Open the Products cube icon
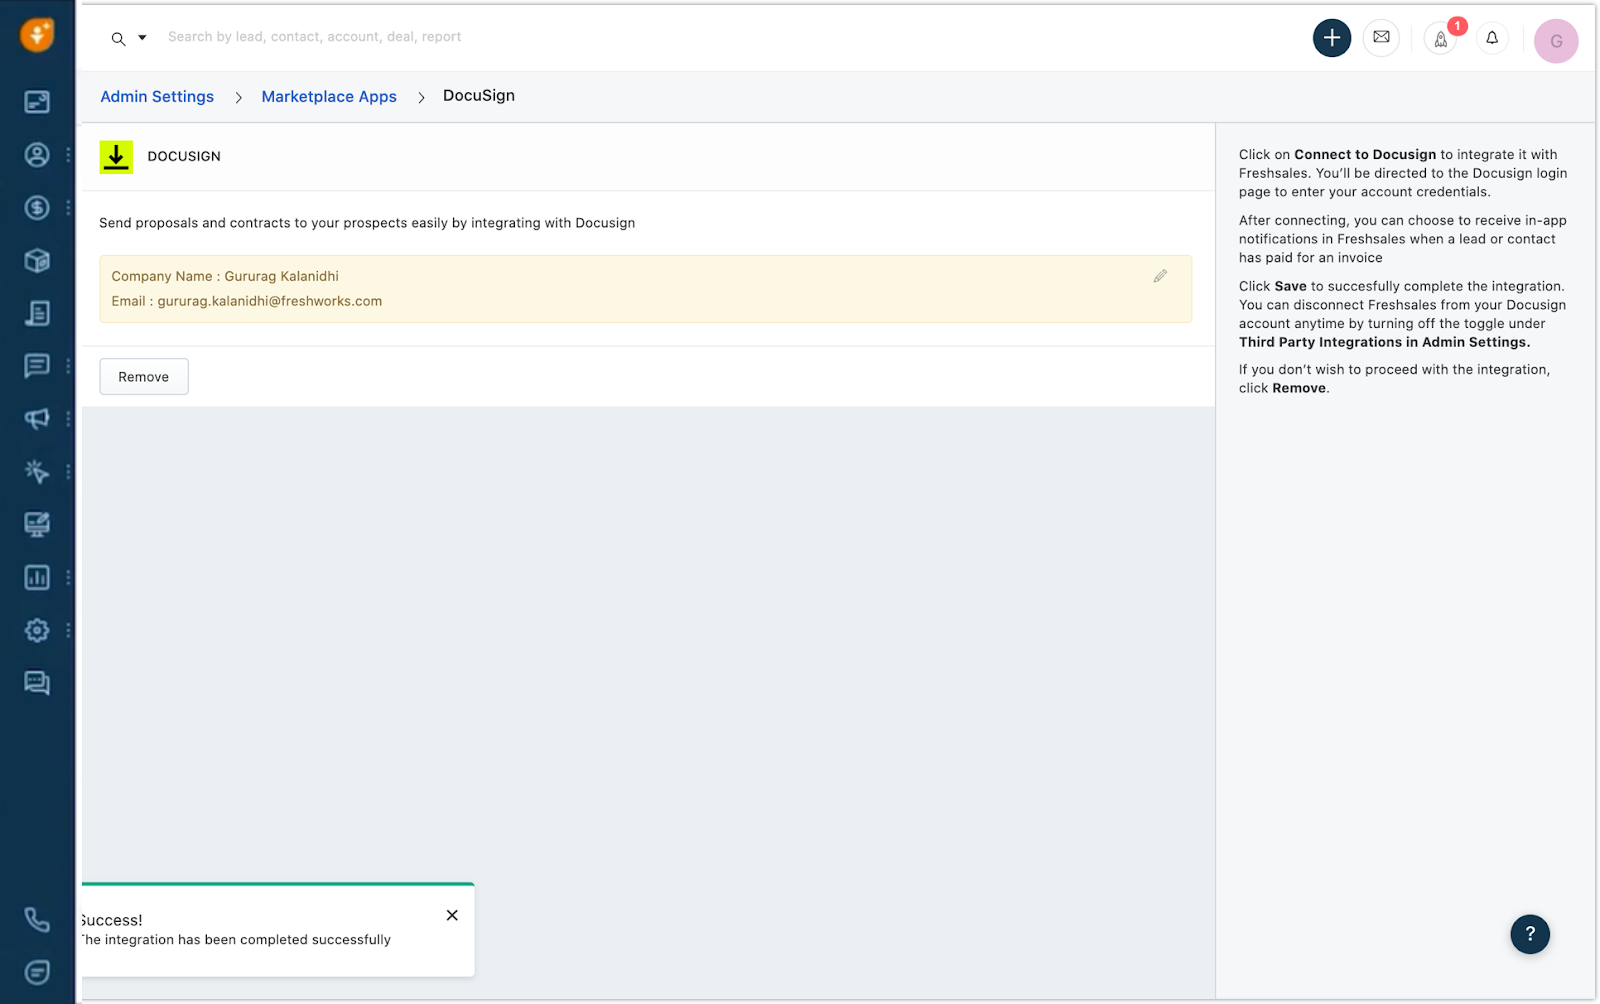 coord(37,260)
